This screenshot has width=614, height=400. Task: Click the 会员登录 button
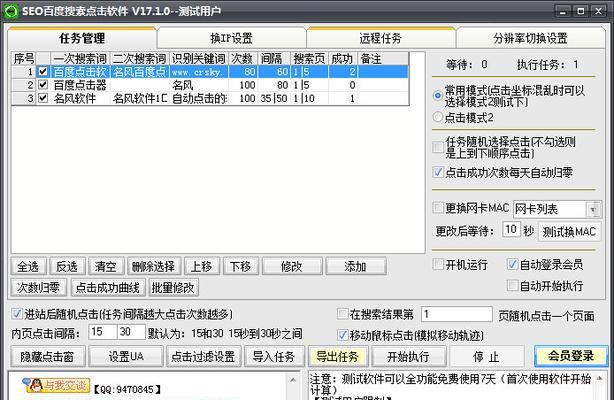(571, 356)
